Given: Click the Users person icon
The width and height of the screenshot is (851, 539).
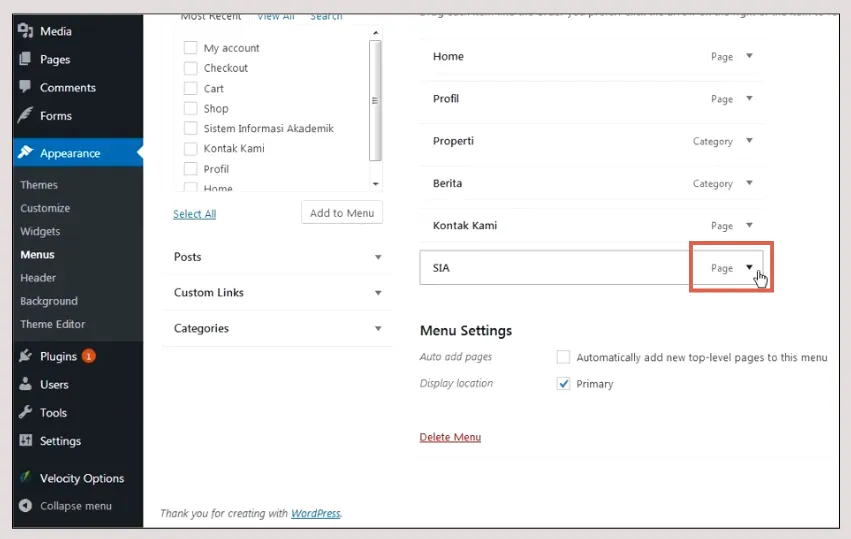Looking at the screenshot, I should pos(25,384).
